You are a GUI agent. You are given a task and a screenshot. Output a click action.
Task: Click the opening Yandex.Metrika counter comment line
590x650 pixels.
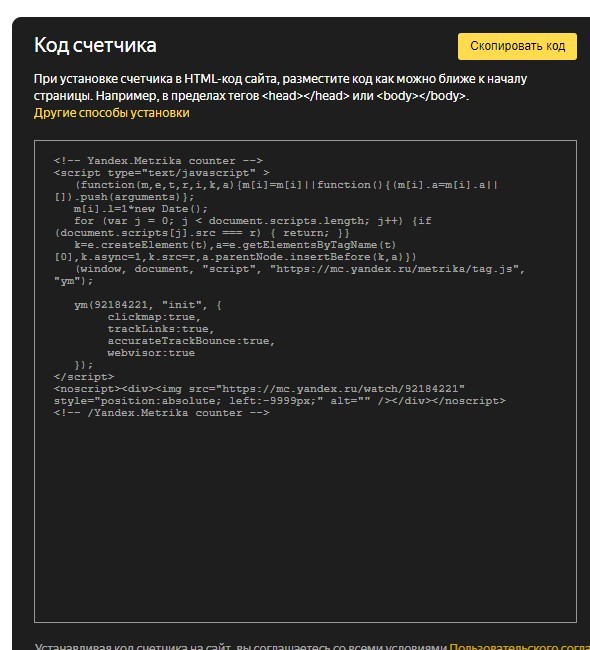tap(158, 161)
